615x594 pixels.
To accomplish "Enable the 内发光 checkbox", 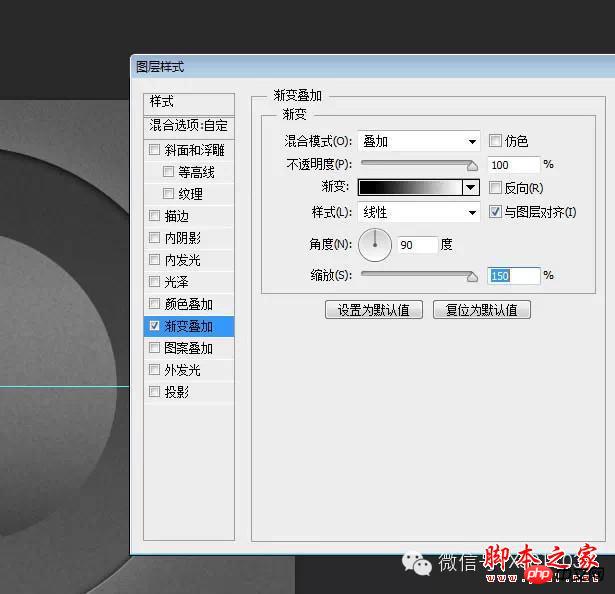I will [155, 259].
